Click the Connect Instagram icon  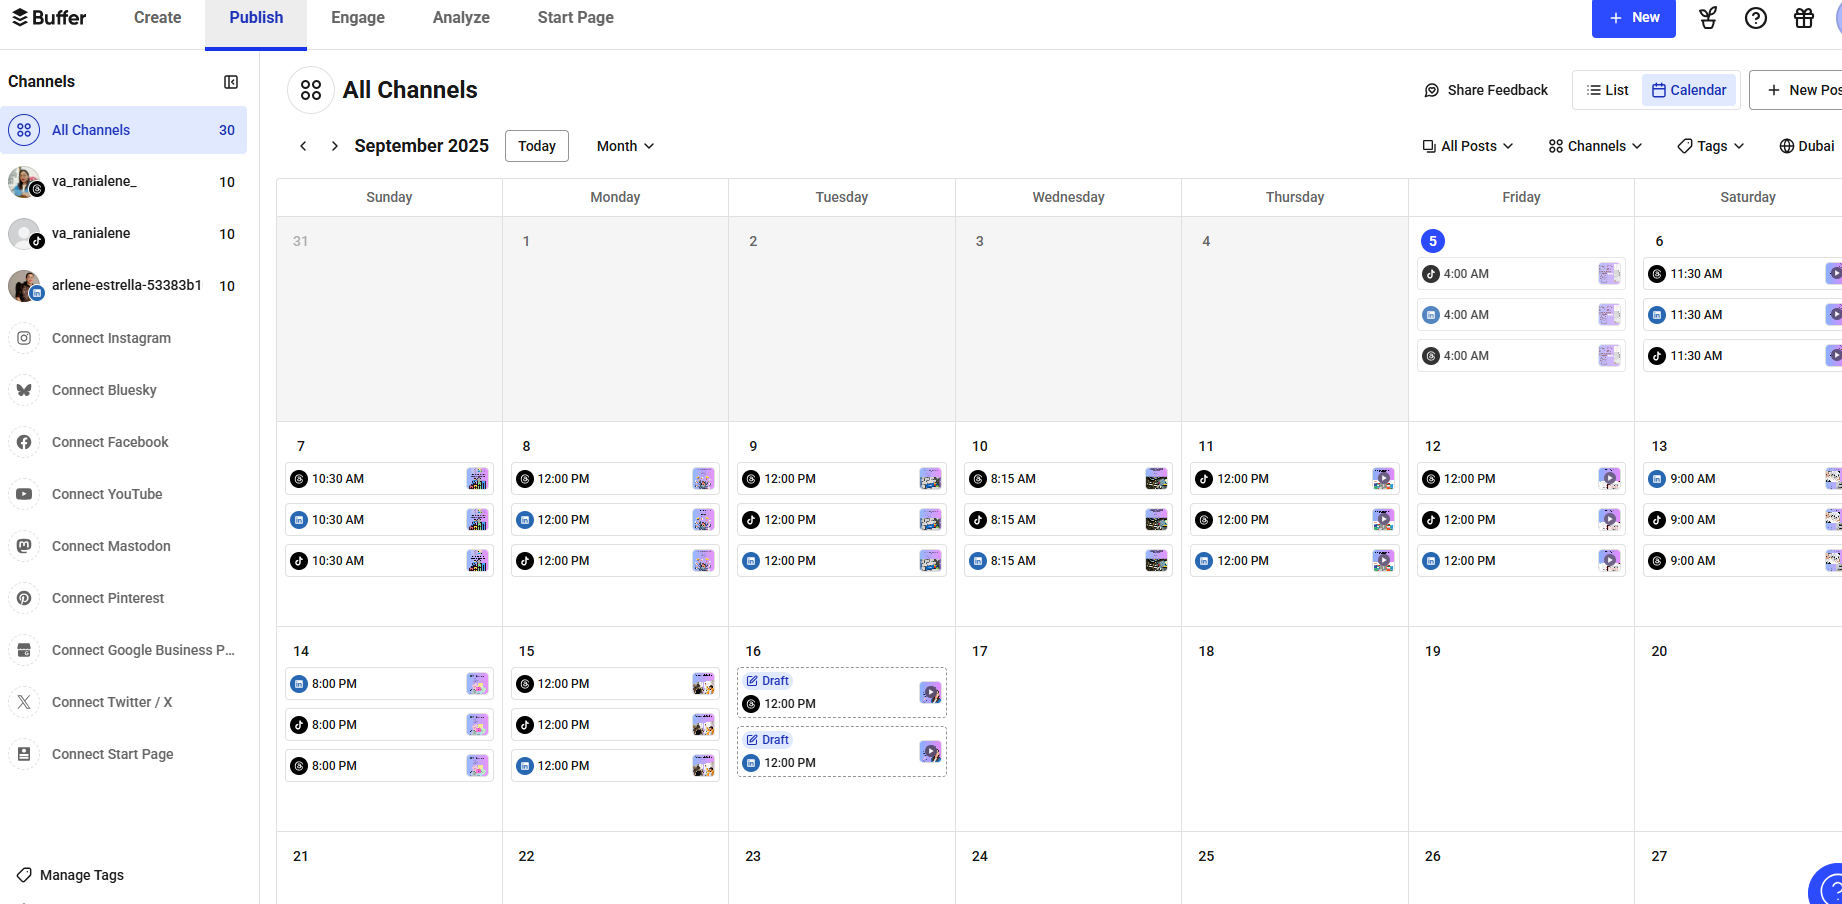click(24, 338)
